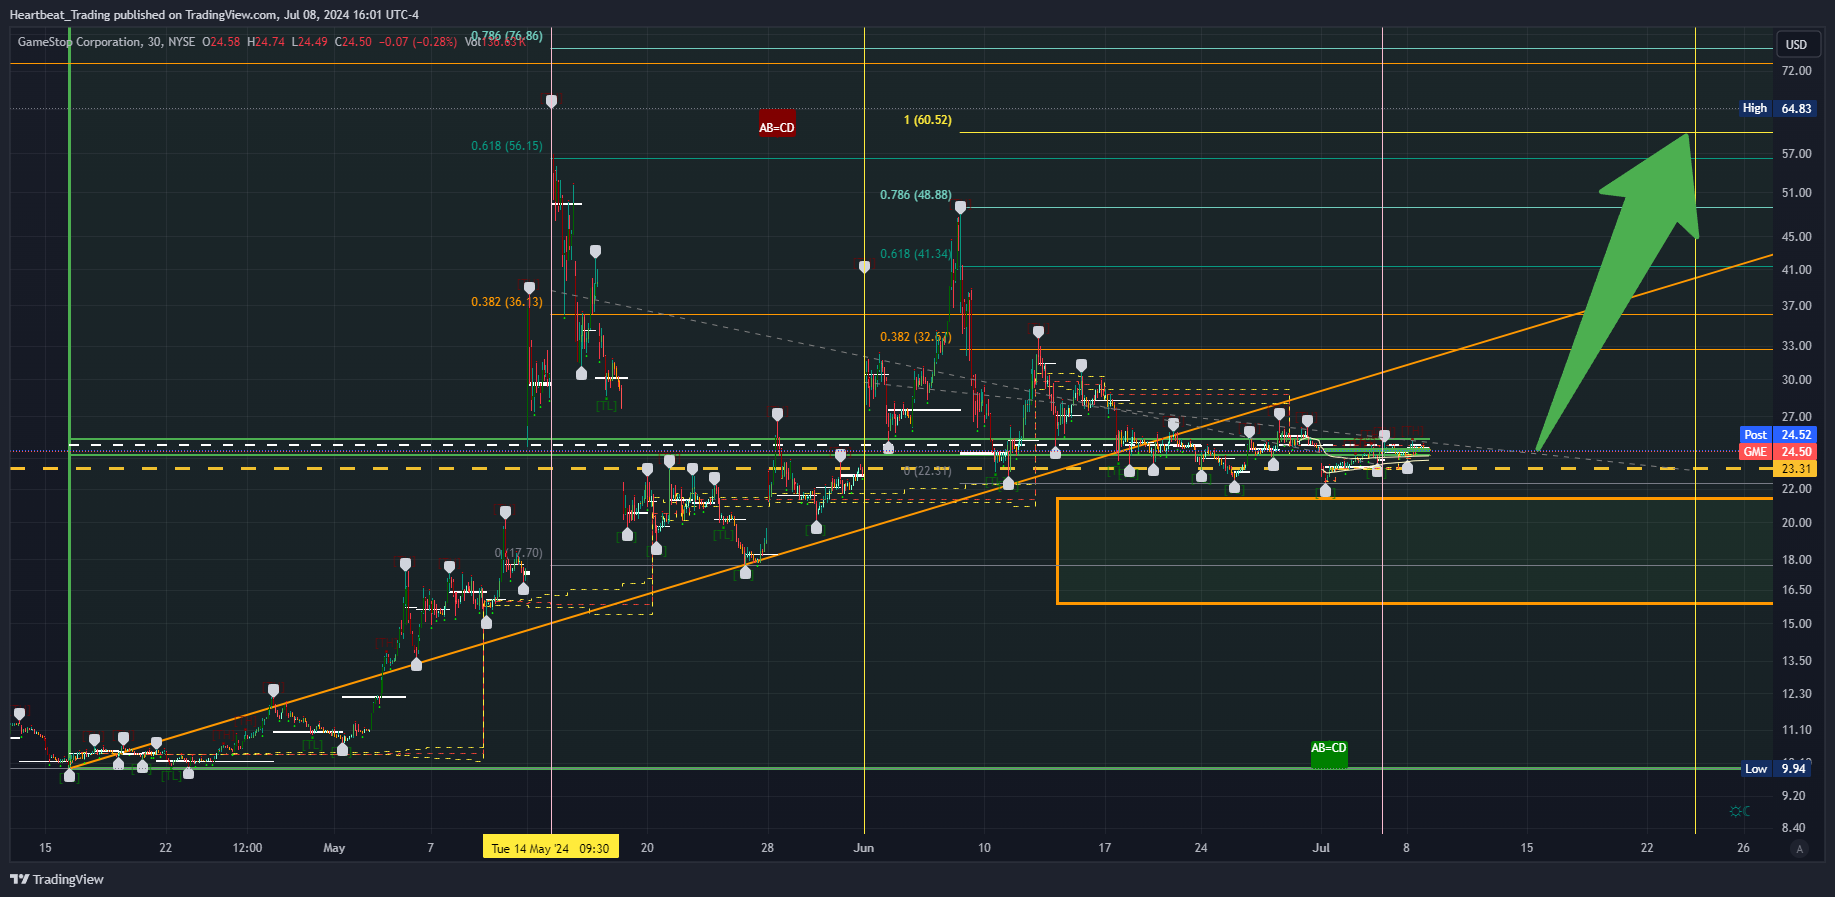The height and width of the screenshot is (897, 1835).
Task: Select the '0.382 (32.67)' Fibonacci label
Action: click(x=916, y=337)
